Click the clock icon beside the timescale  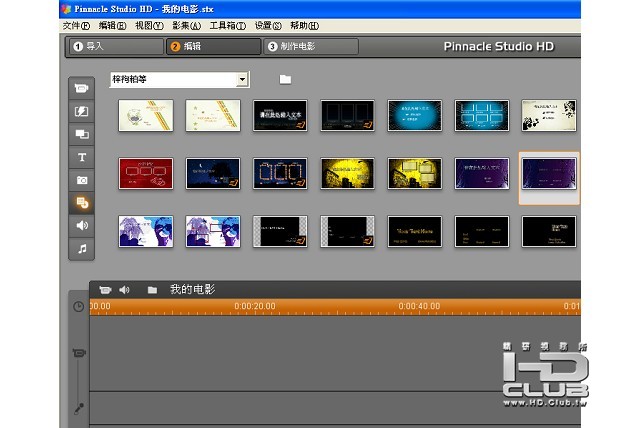[78, 306]
